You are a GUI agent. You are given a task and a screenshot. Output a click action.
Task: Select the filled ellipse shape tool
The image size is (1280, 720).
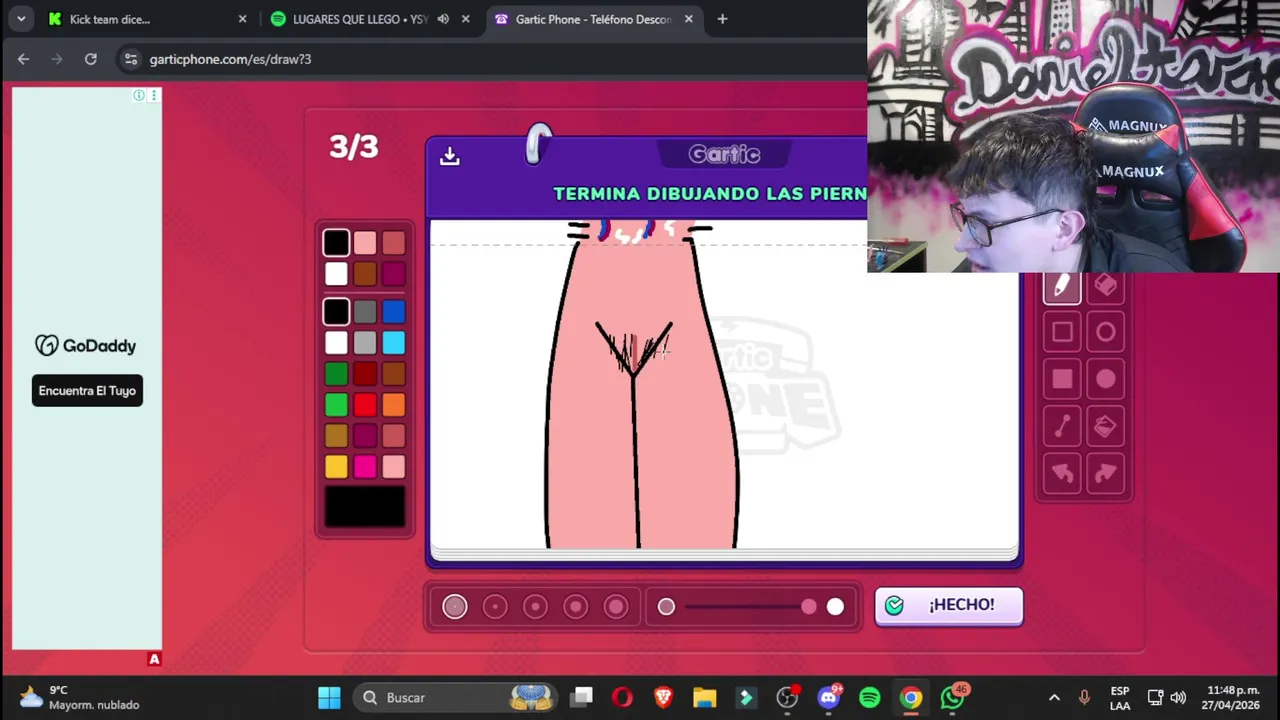coord(1105,379)
